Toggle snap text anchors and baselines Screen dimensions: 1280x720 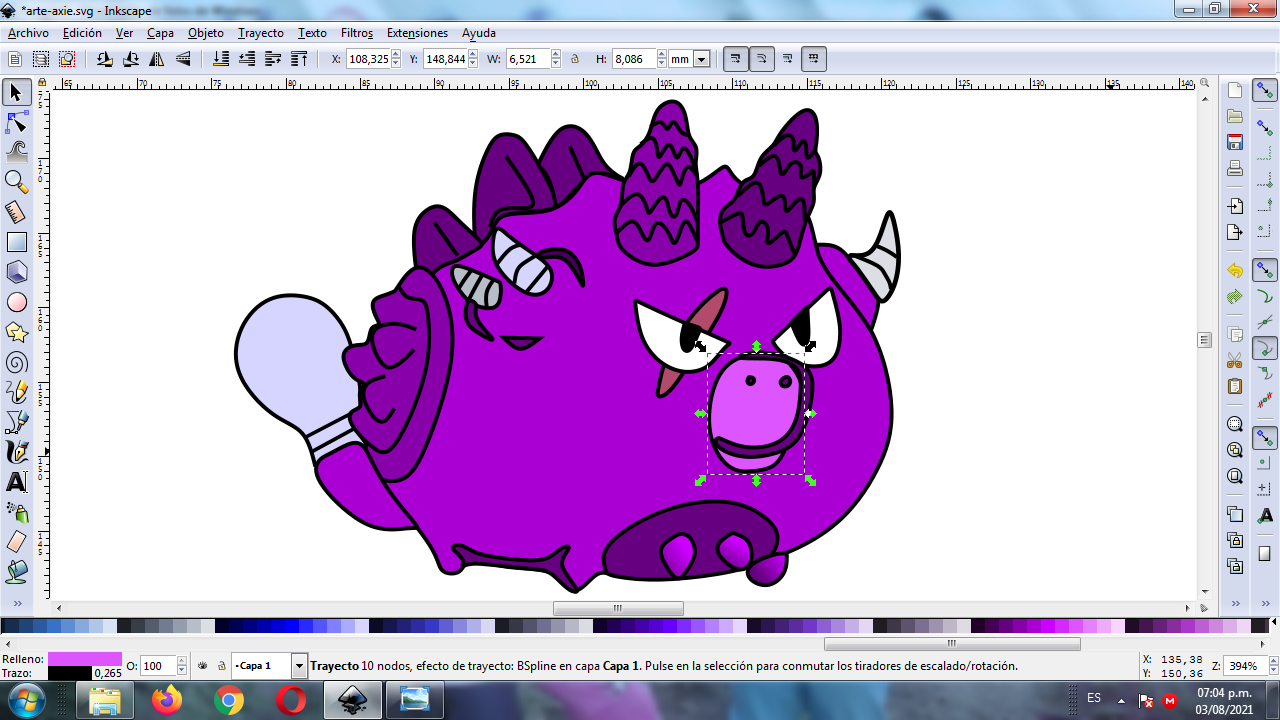tap(1264, 515)
